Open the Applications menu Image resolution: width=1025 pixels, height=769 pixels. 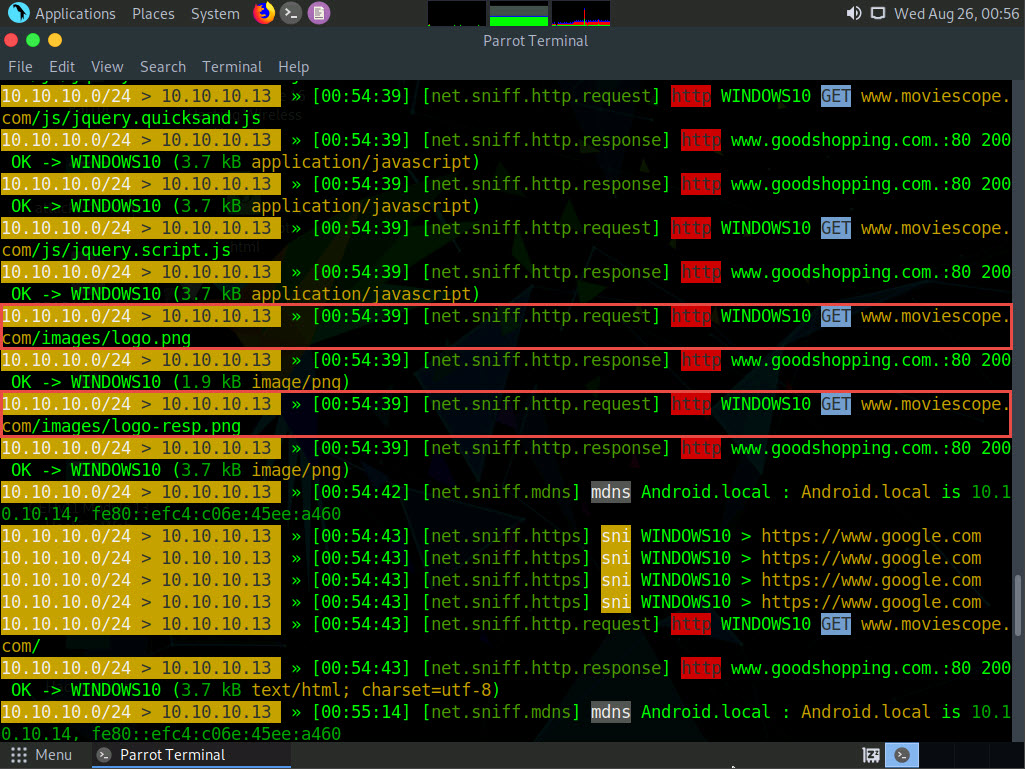75,14
